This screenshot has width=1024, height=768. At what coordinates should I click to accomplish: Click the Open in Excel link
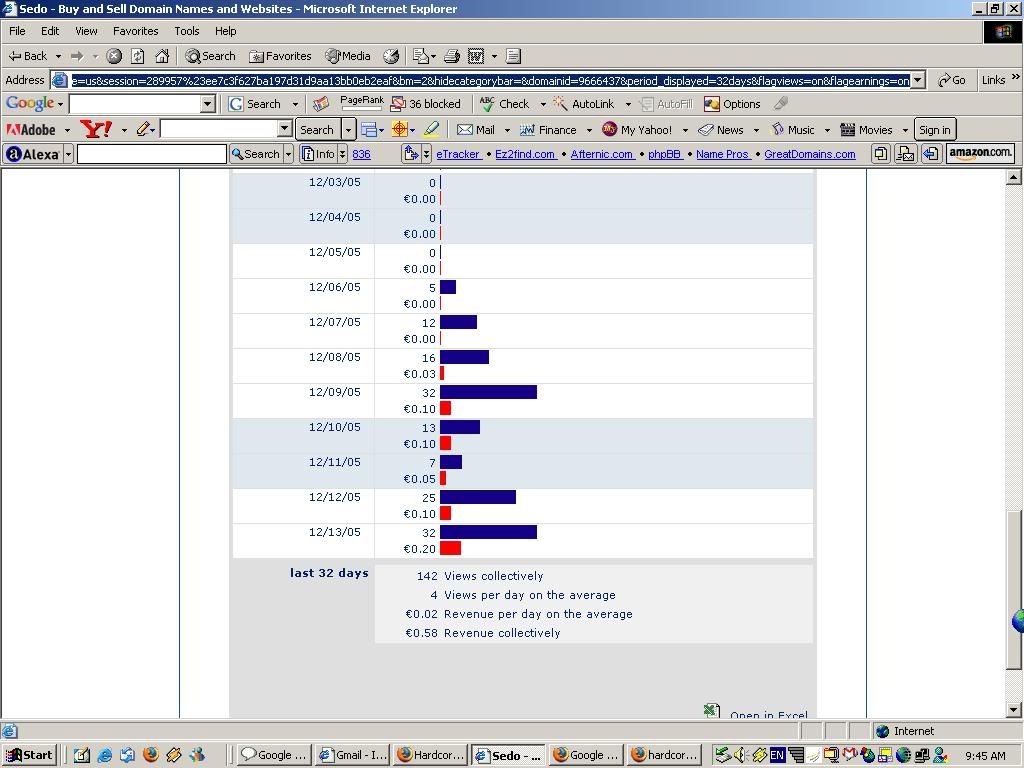[x=767, y=714]
